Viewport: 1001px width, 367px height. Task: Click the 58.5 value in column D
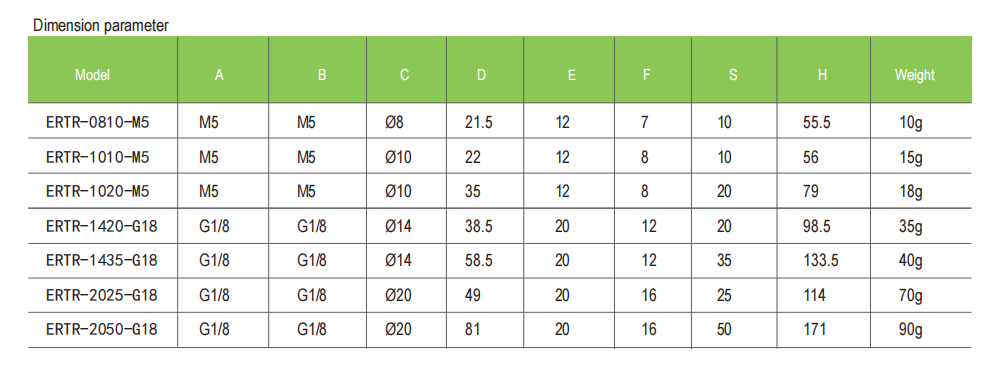click(x=479, y=260)
